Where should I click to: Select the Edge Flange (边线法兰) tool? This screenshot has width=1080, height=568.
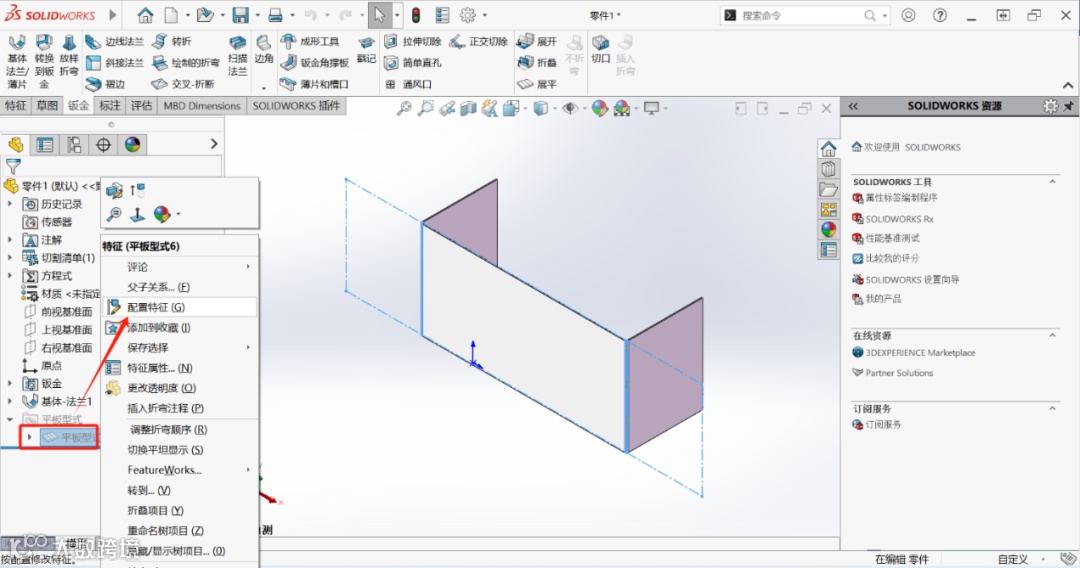pyautogui.click(x=114, y=42)
